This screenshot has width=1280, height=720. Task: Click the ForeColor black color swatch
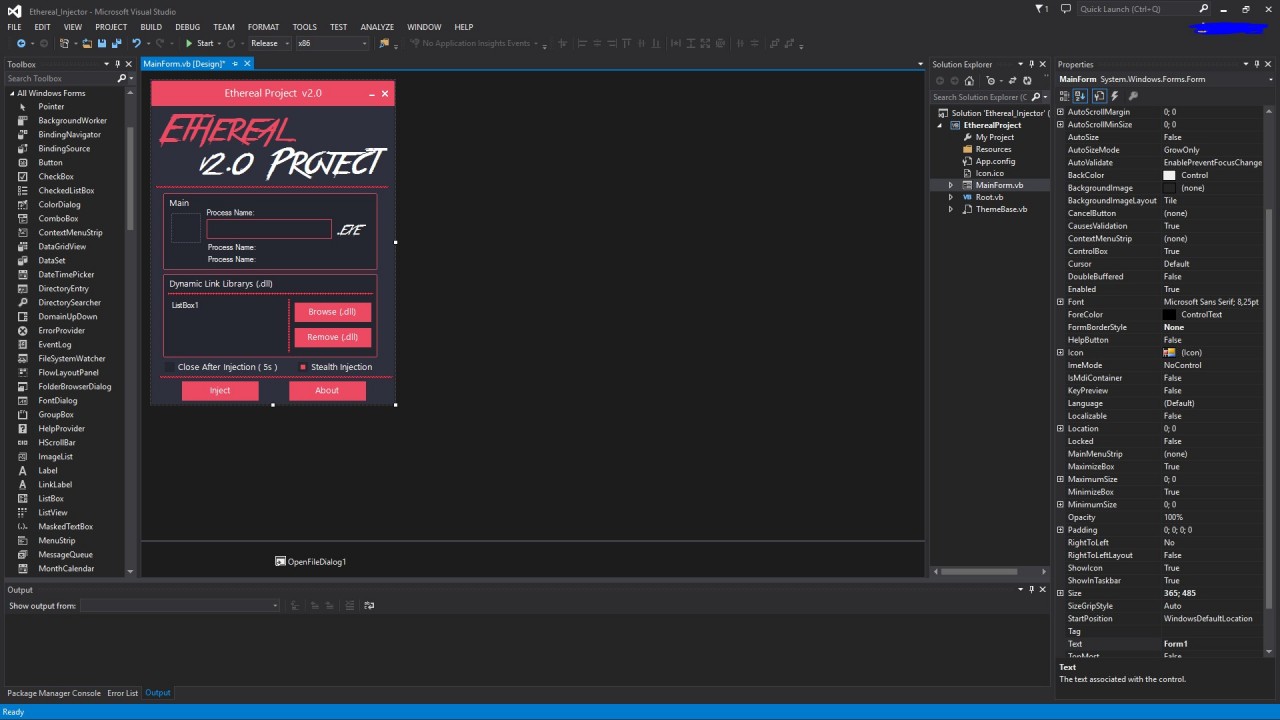pyautogui.click(x=1170, y=315)
